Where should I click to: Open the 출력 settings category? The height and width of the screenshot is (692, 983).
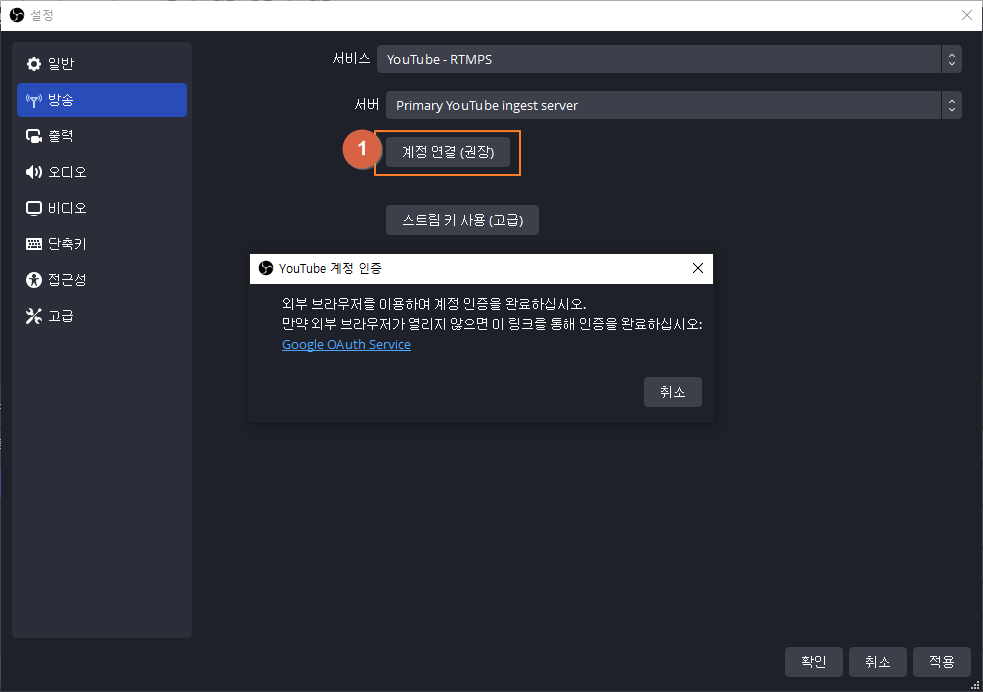pos(102,136)
